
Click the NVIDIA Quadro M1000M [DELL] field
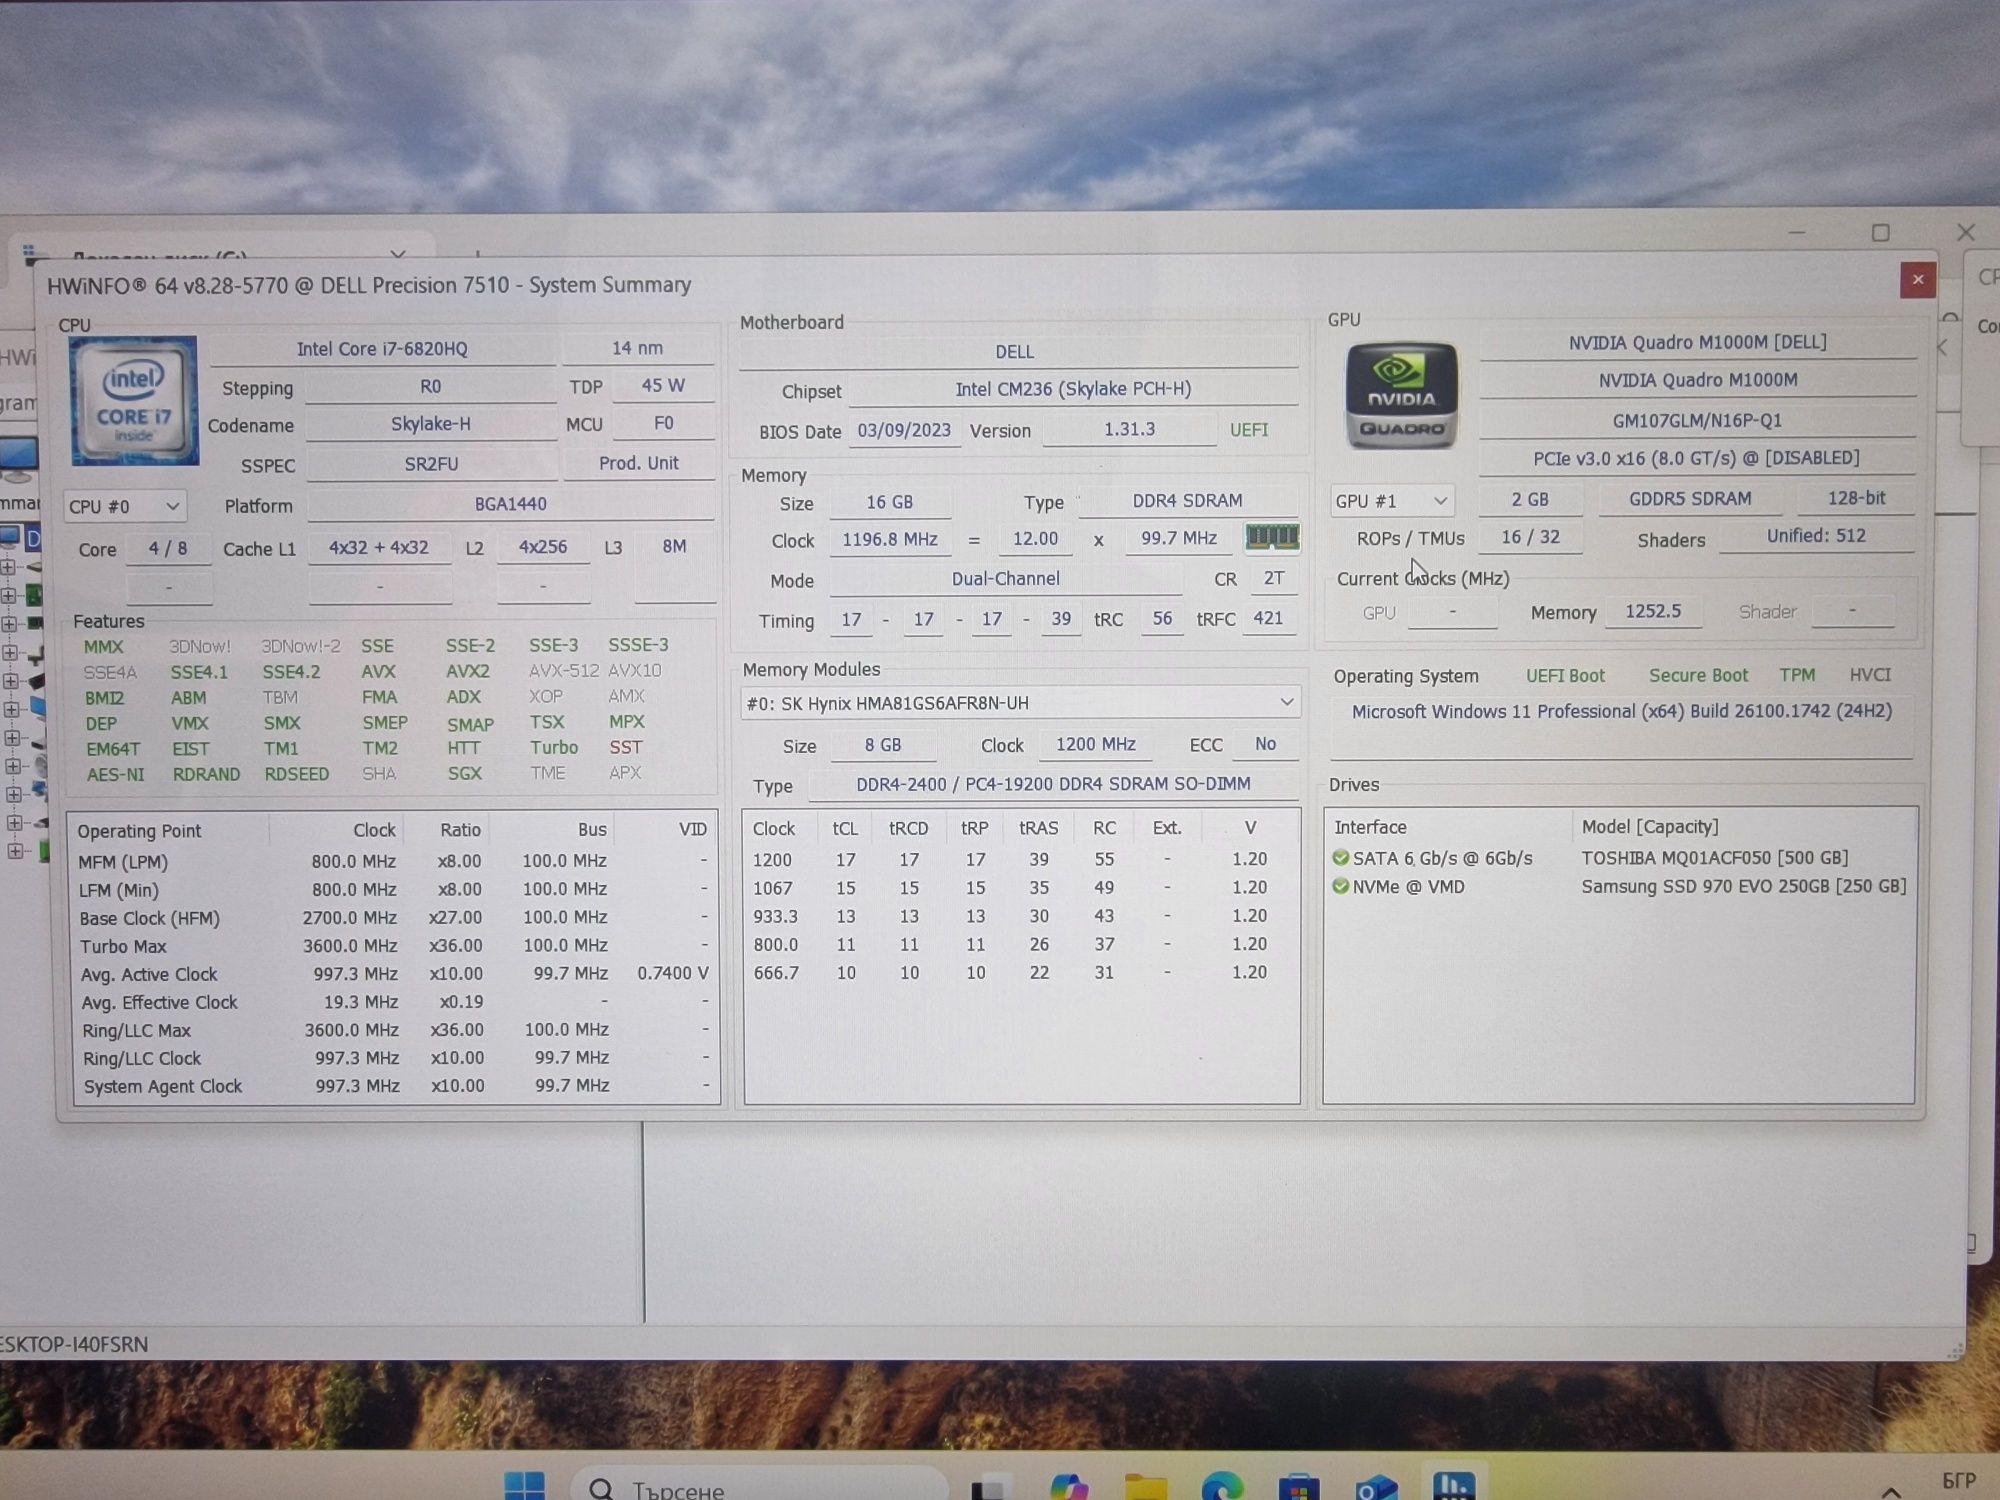coord(1697,343)
